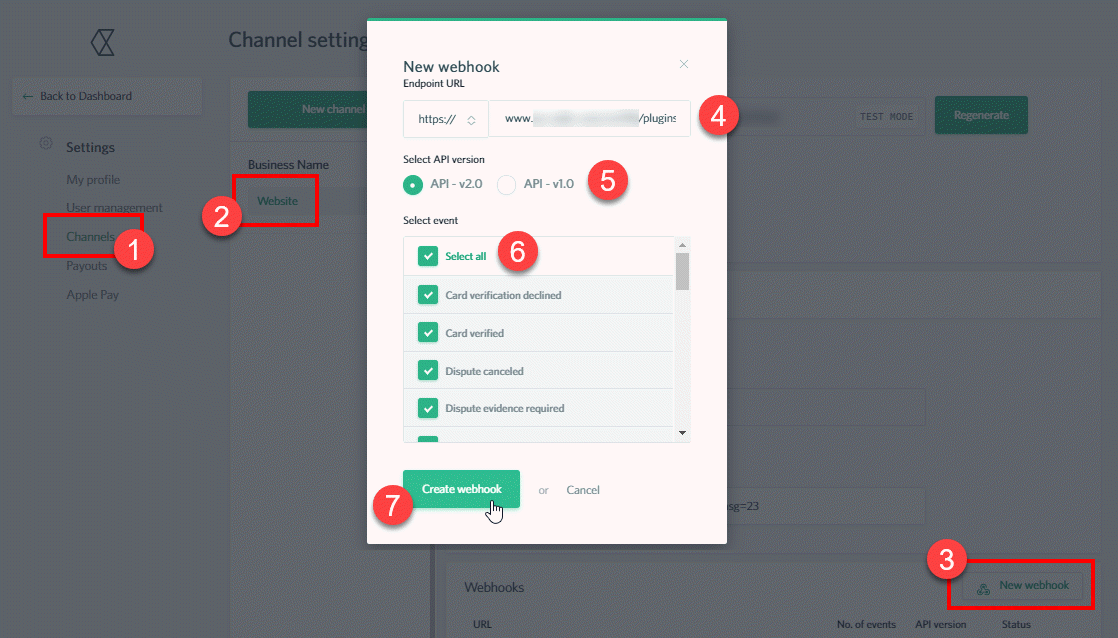Click the Regenerate button
1118x638 pixels.
pyautogui.click(x=980, y=115)
